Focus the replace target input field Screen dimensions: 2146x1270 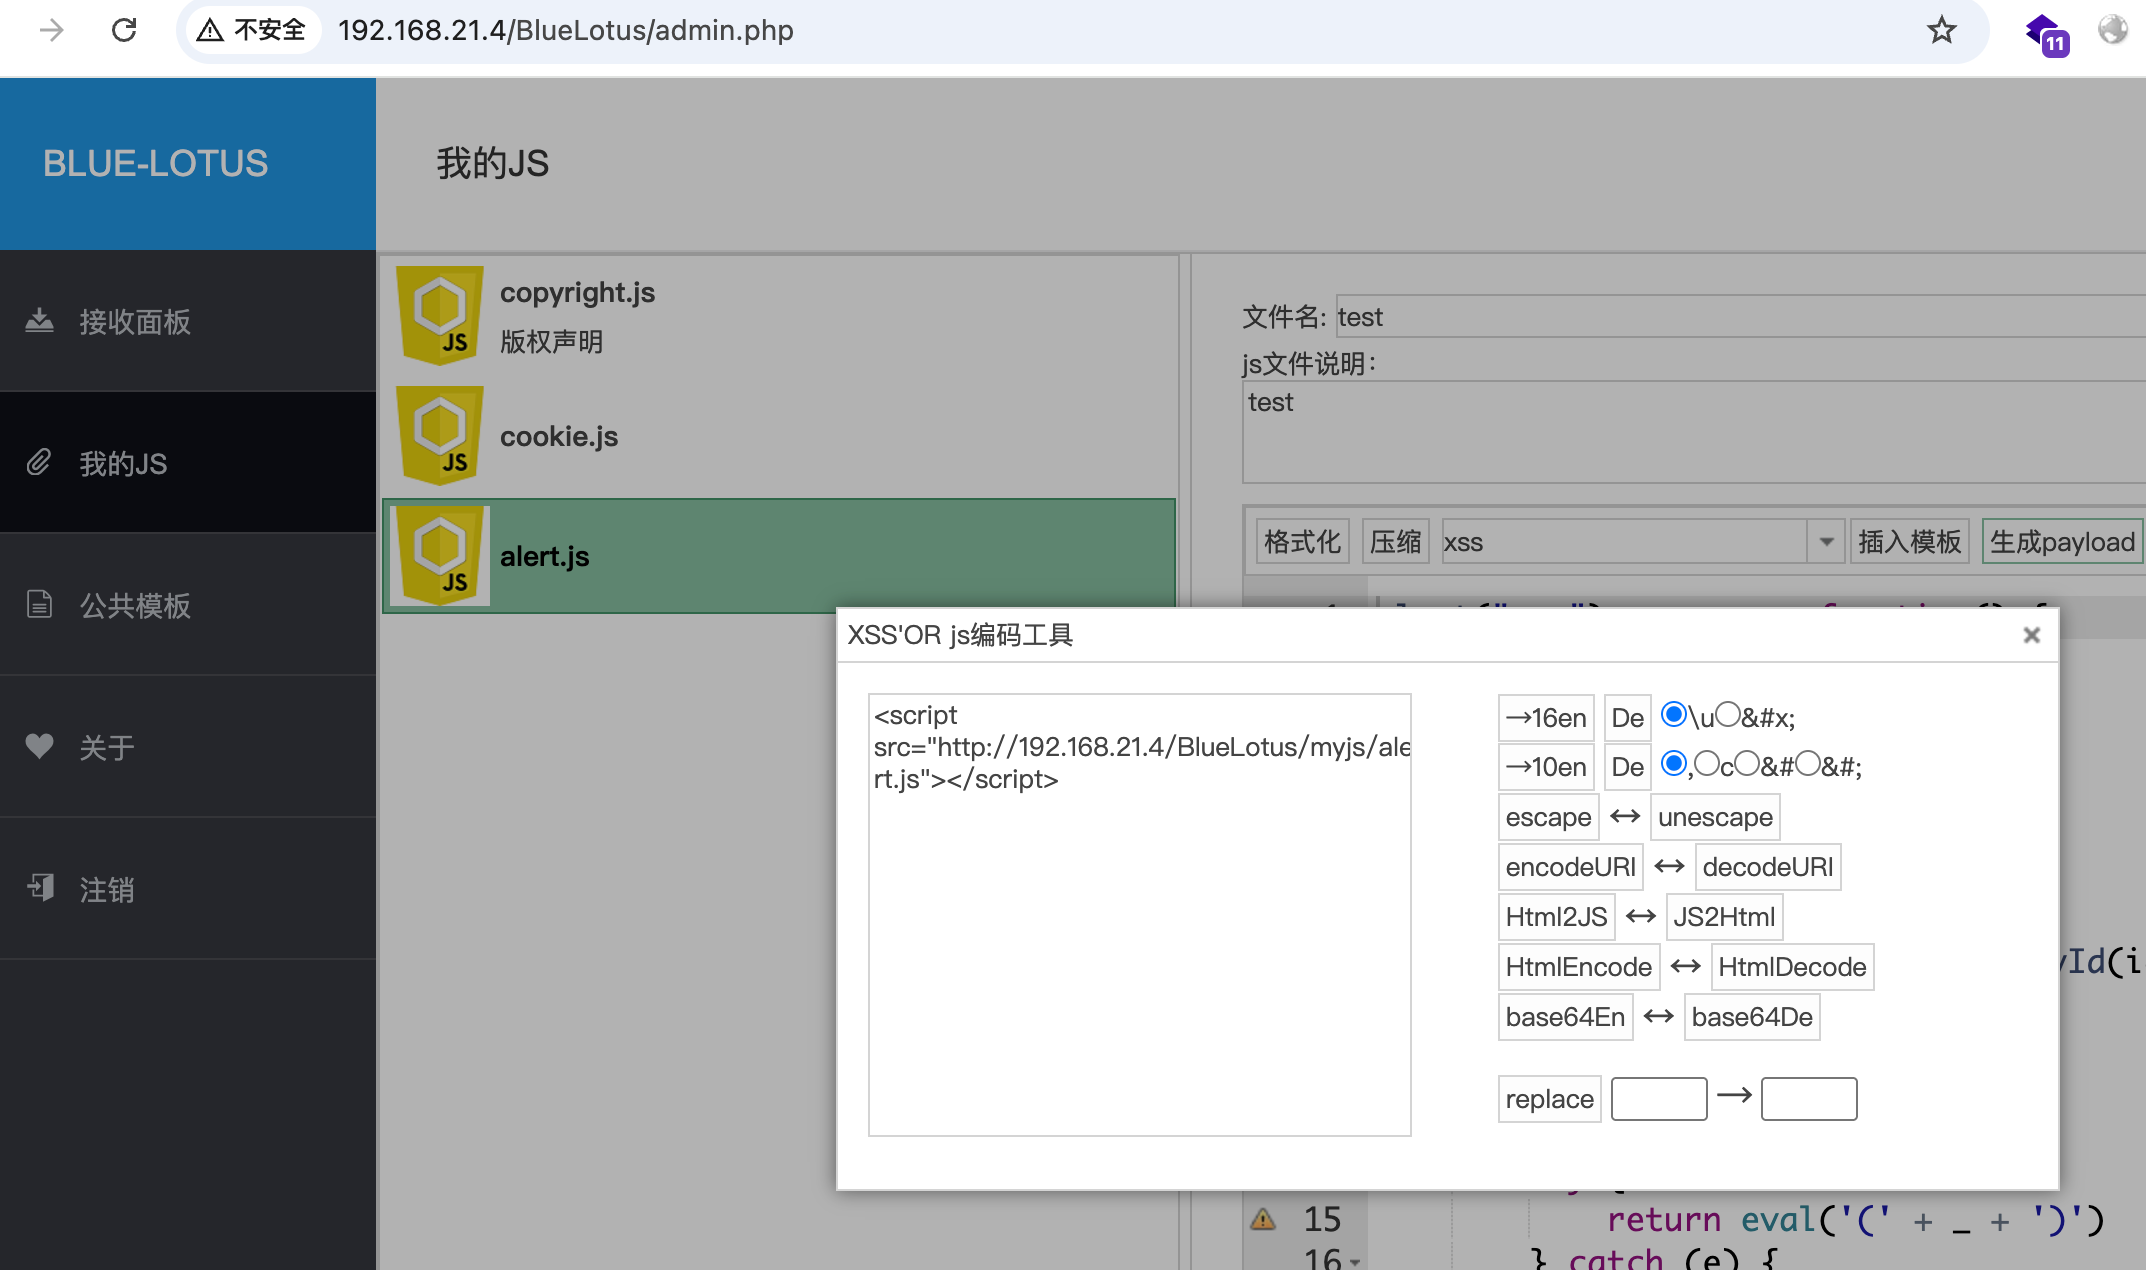click(1809, 1098)
